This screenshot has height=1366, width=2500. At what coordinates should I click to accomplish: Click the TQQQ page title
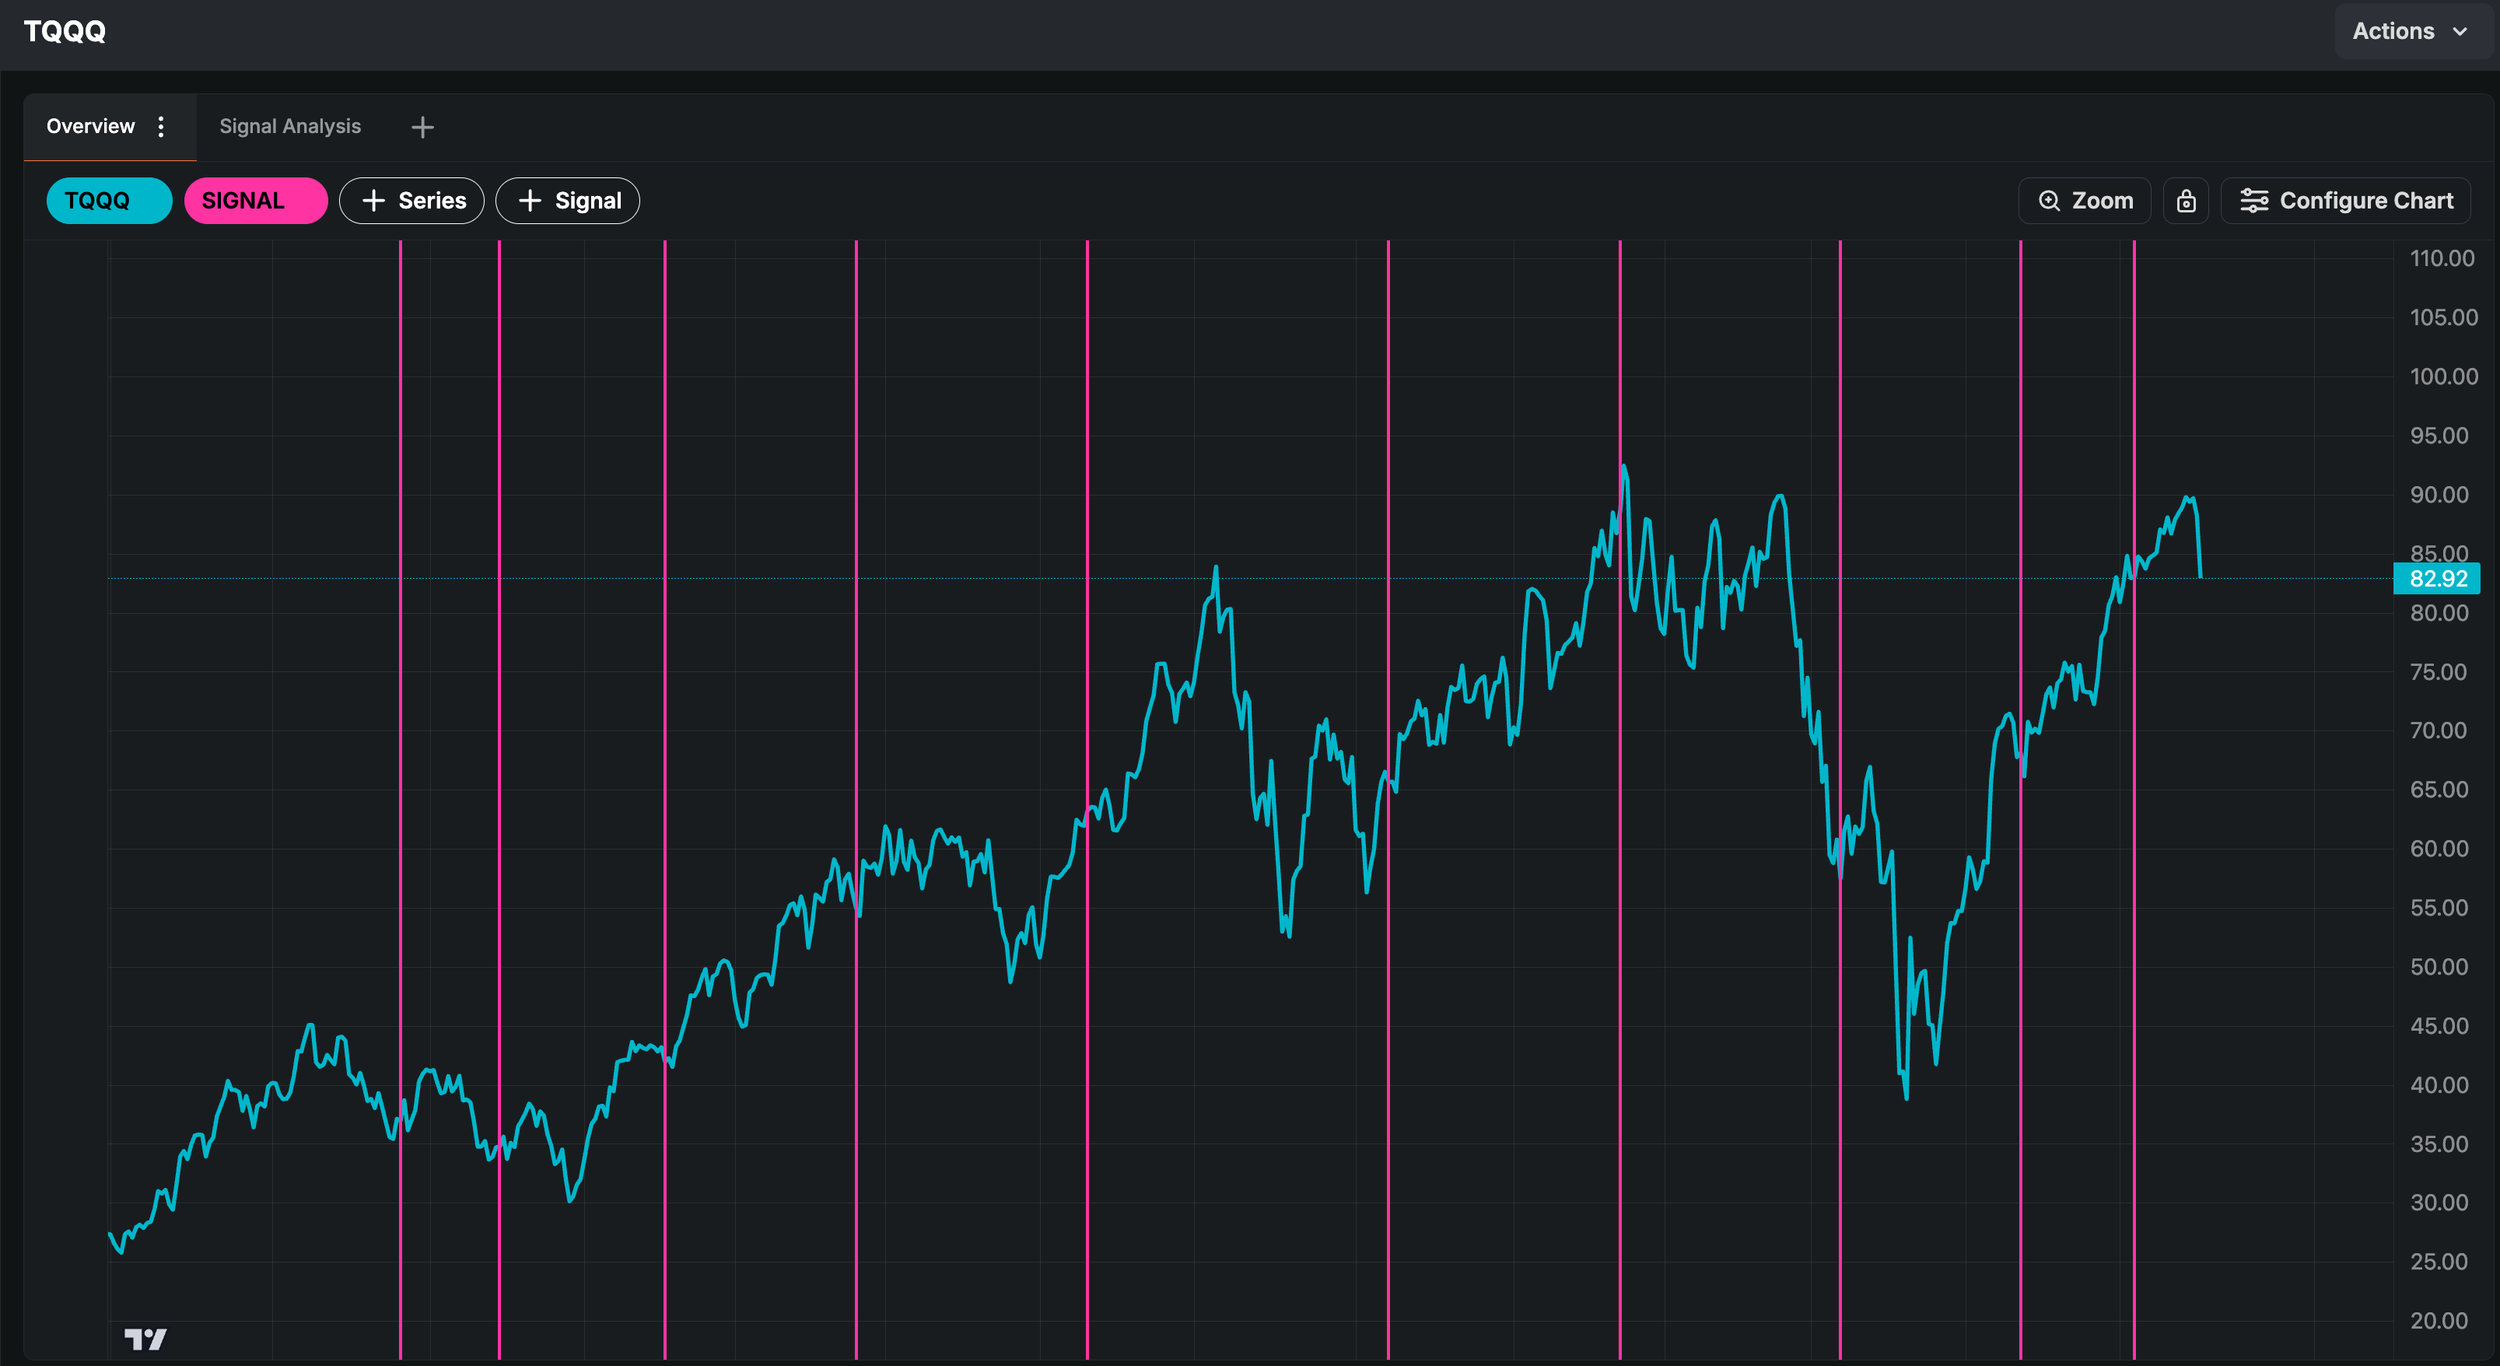tap(65, 32)
